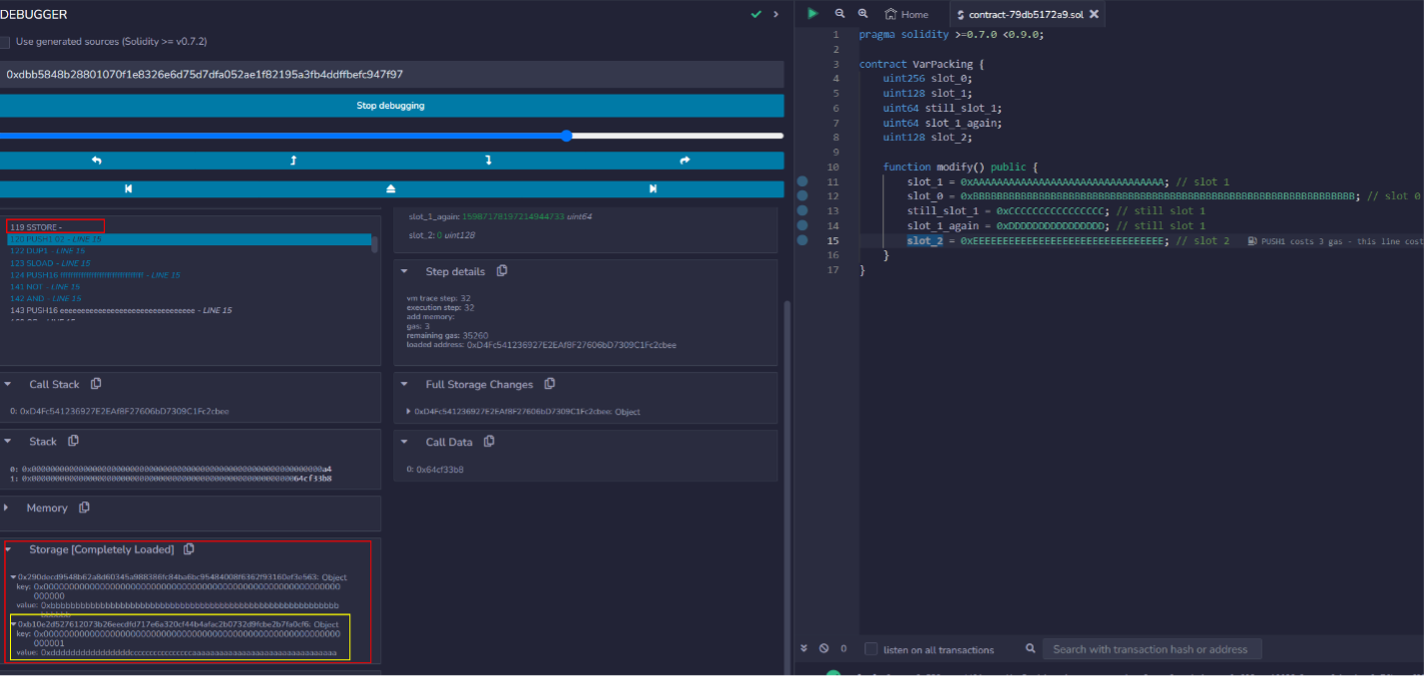This screenshot has height=678, width=1426.
Task: Select opcode 142 AND
Action: [46, 298]
